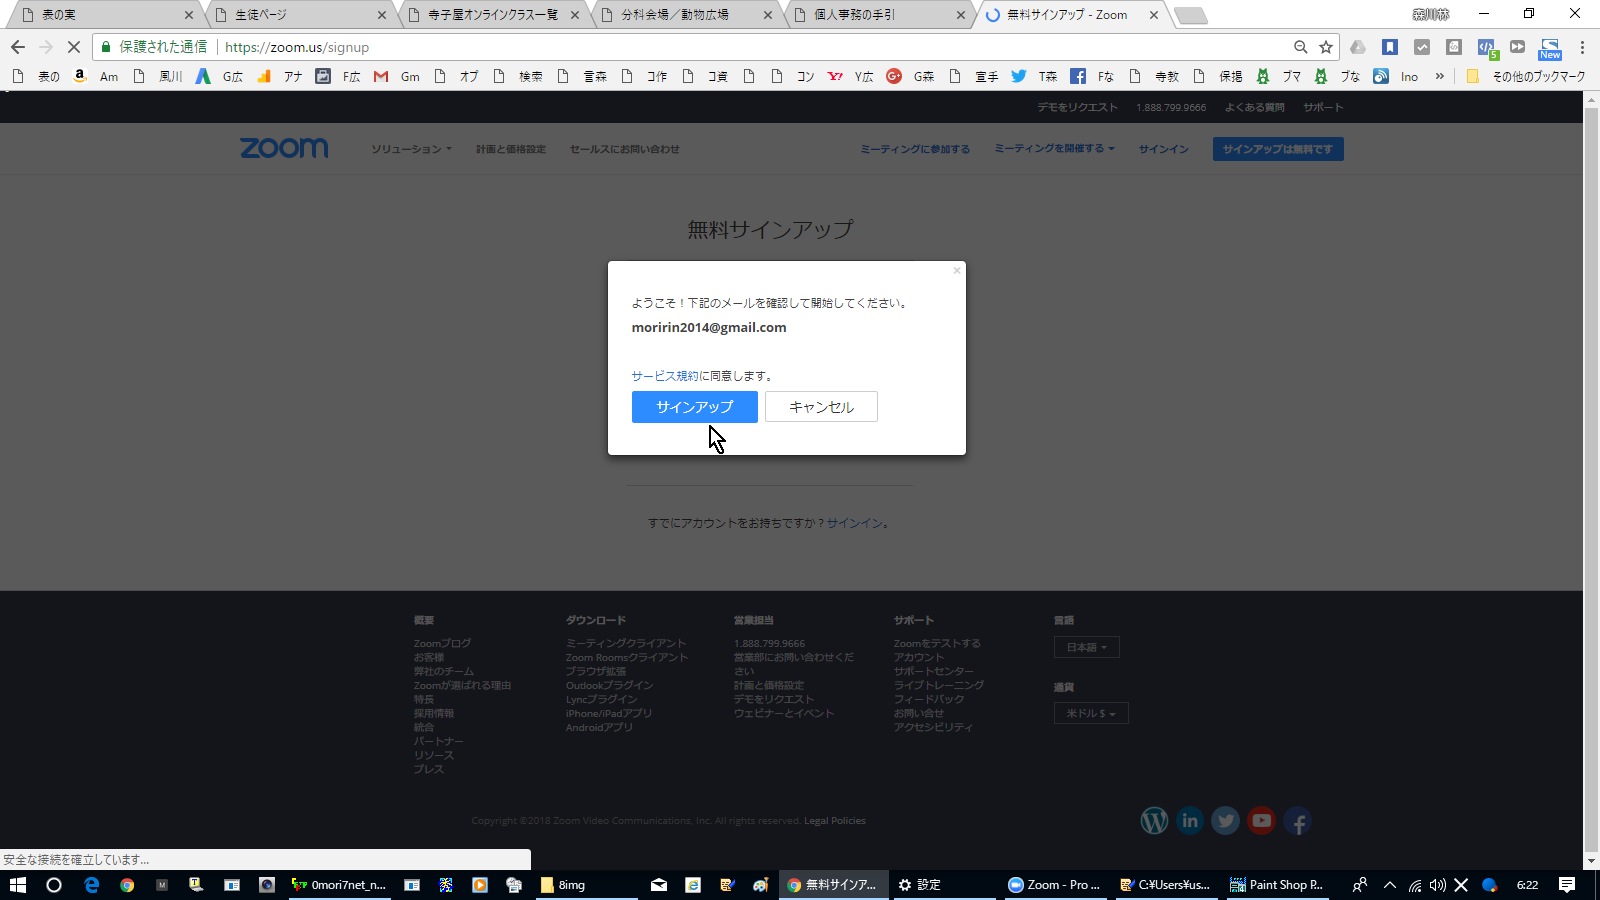Bookmark this page with the star icon
1600x900 pixels.
click(x=1326, y=47)
